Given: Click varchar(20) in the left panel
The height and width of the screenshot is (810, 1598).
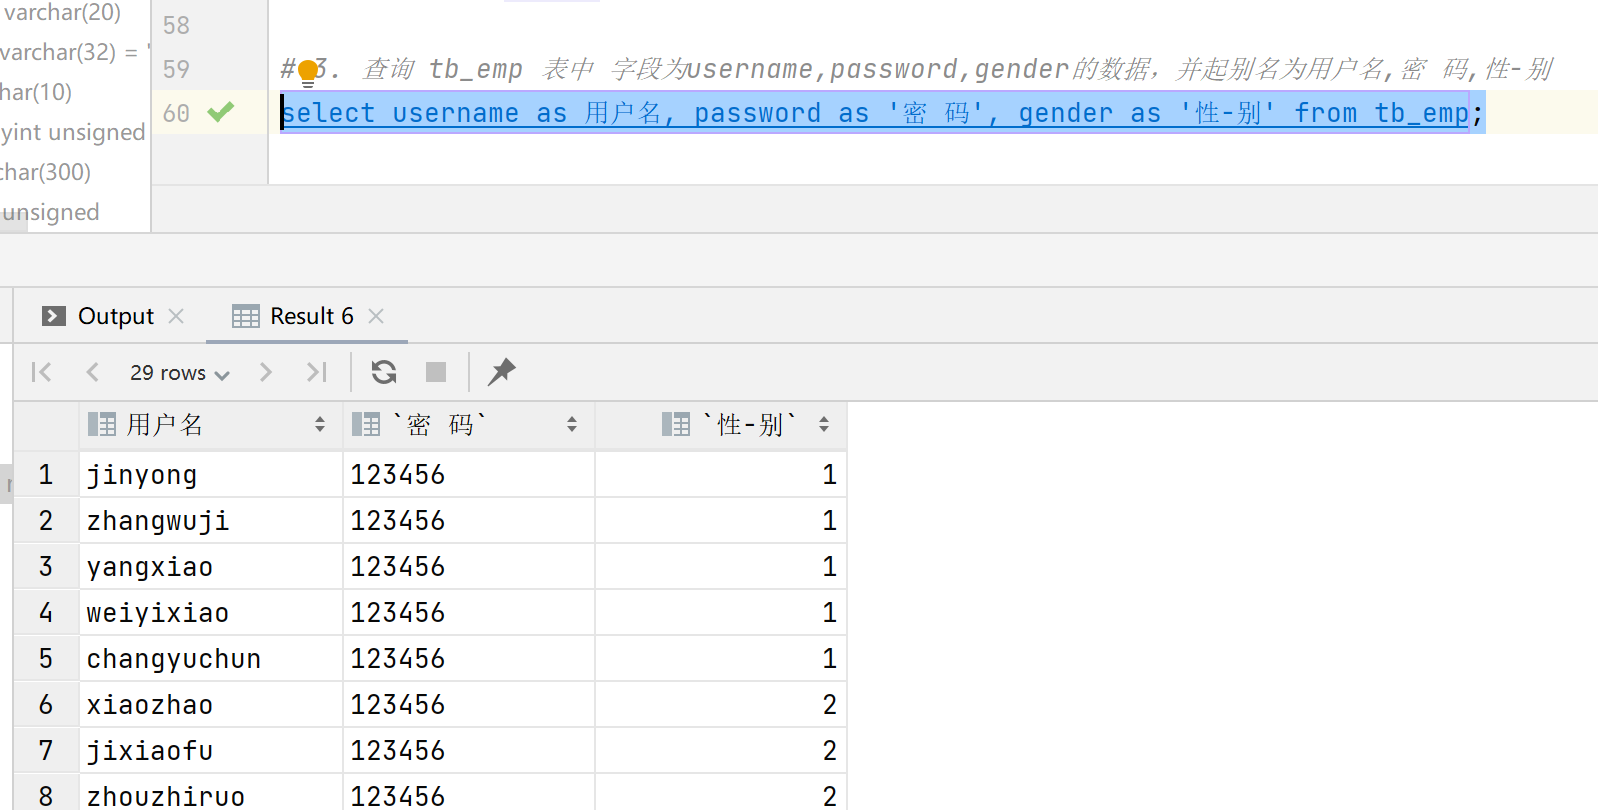Looking at the screenshot, I should [x=61, y=13].
